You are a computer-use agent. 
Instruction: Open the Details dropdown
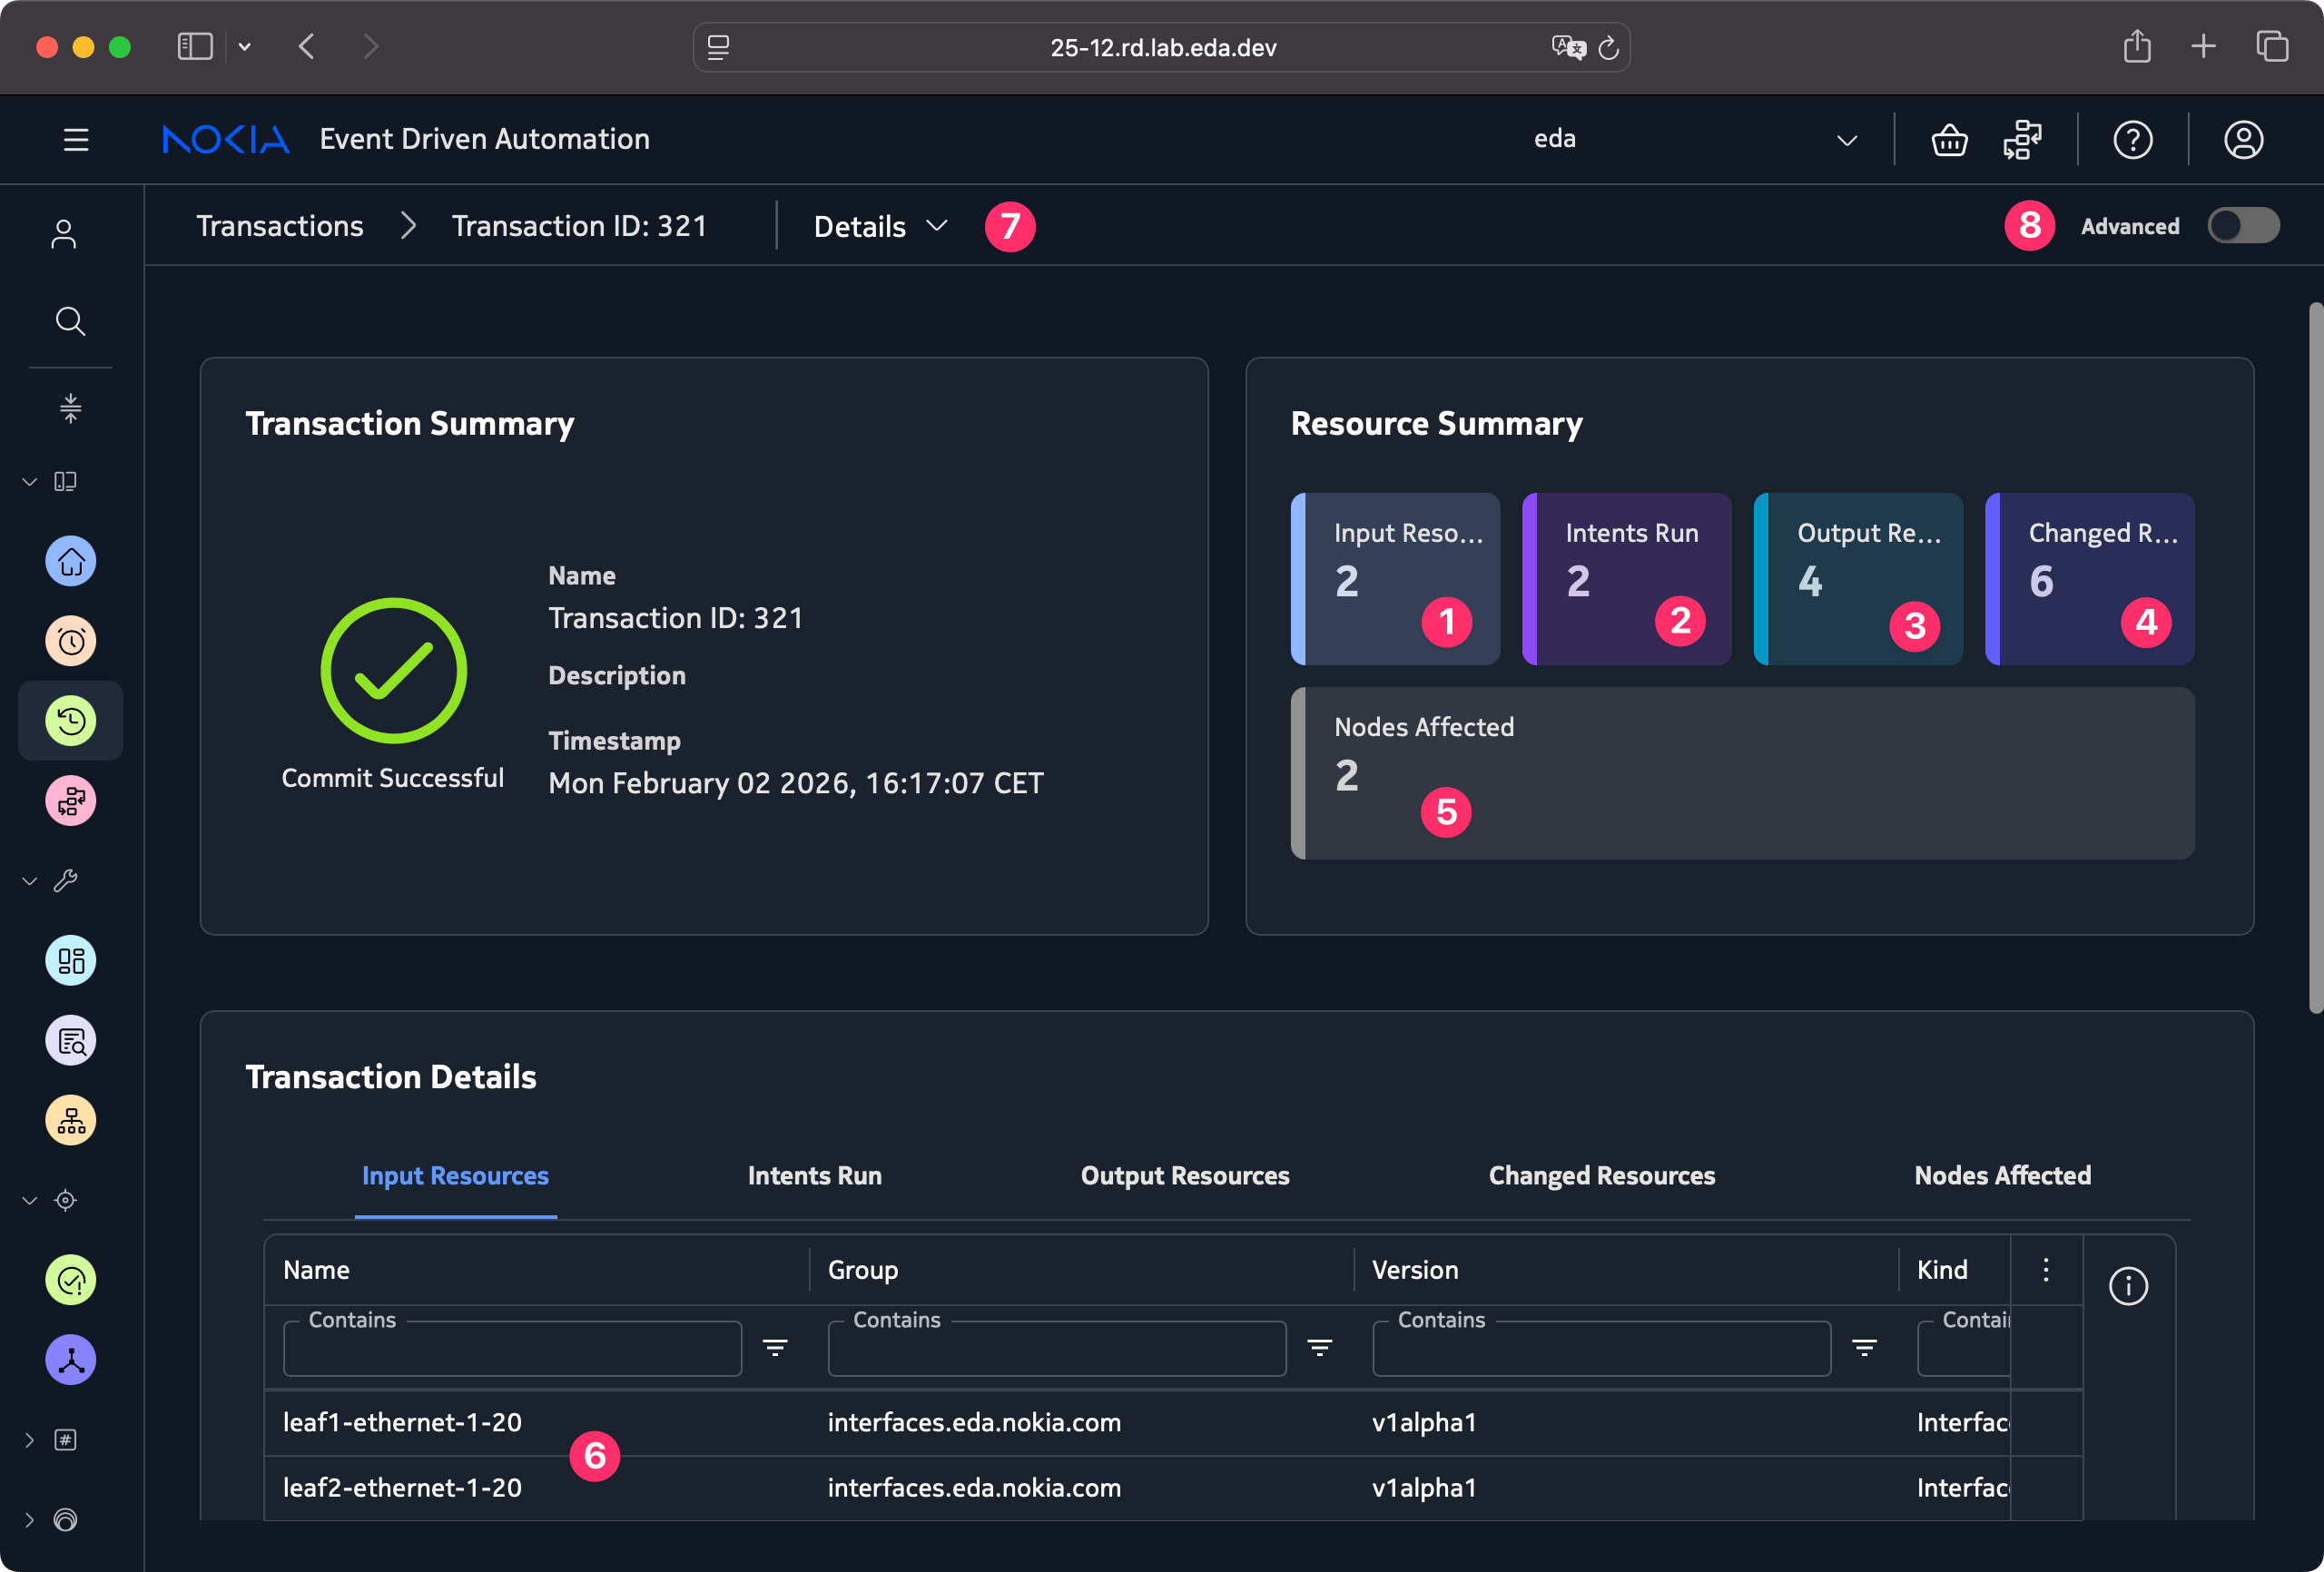point(880,227)
